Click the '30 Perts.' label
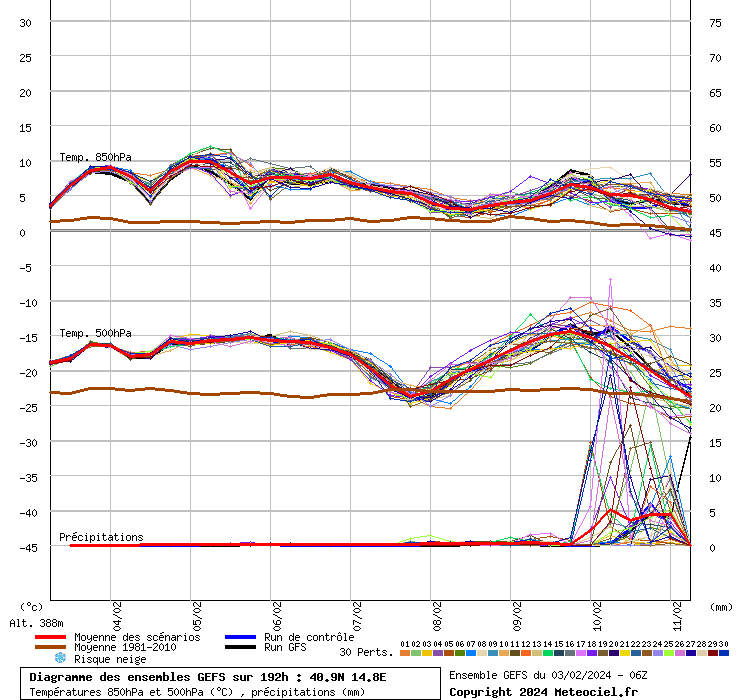Image resolution: width=740 pixels, height=700 pixels. pos(366,652)
